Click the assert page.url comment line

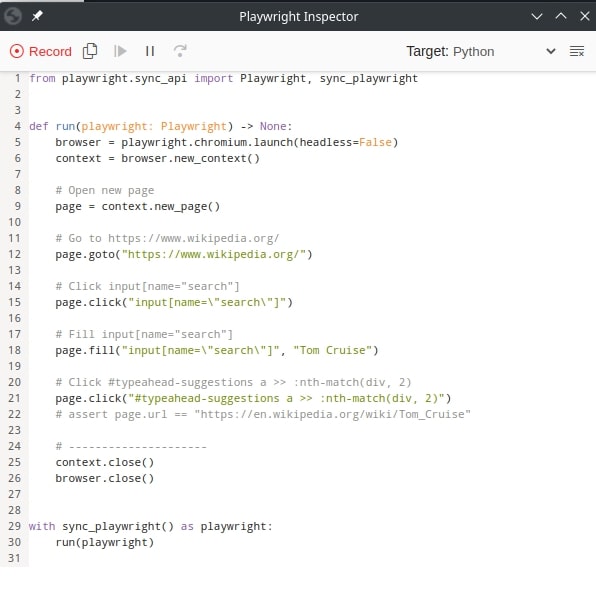(263, 414)
